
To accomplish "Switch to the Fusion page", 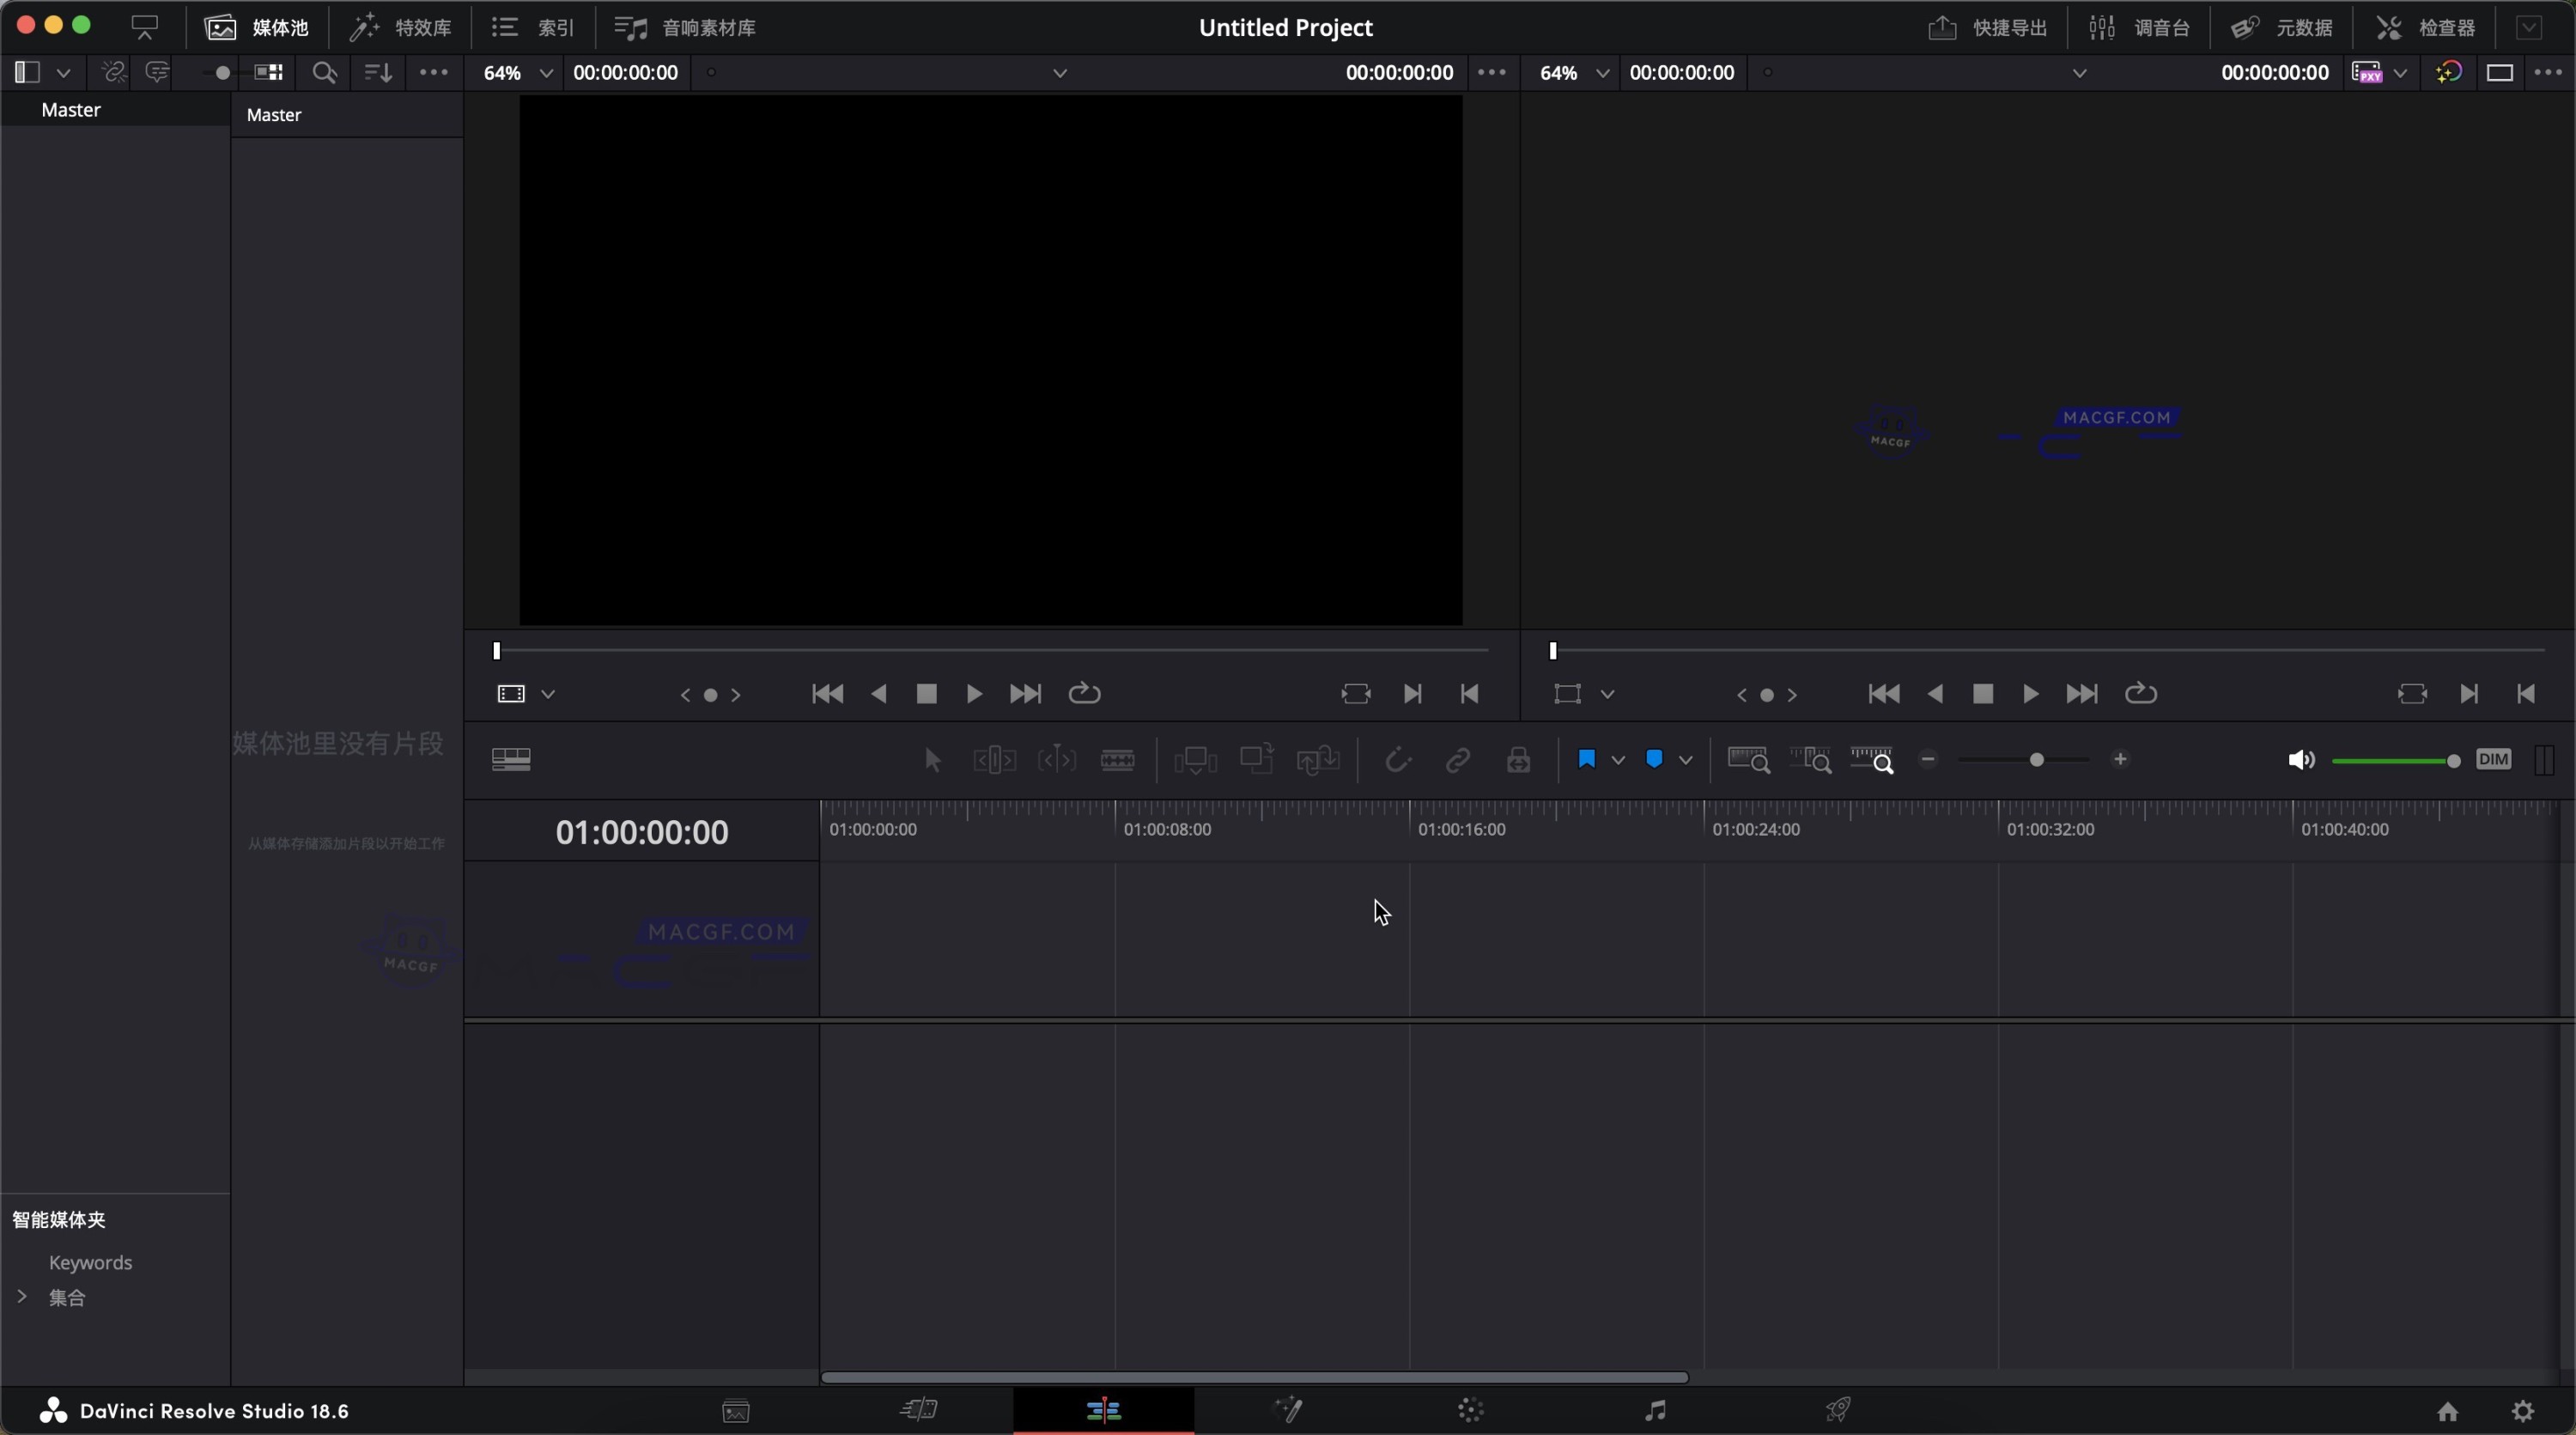I will point(1289,1411).
